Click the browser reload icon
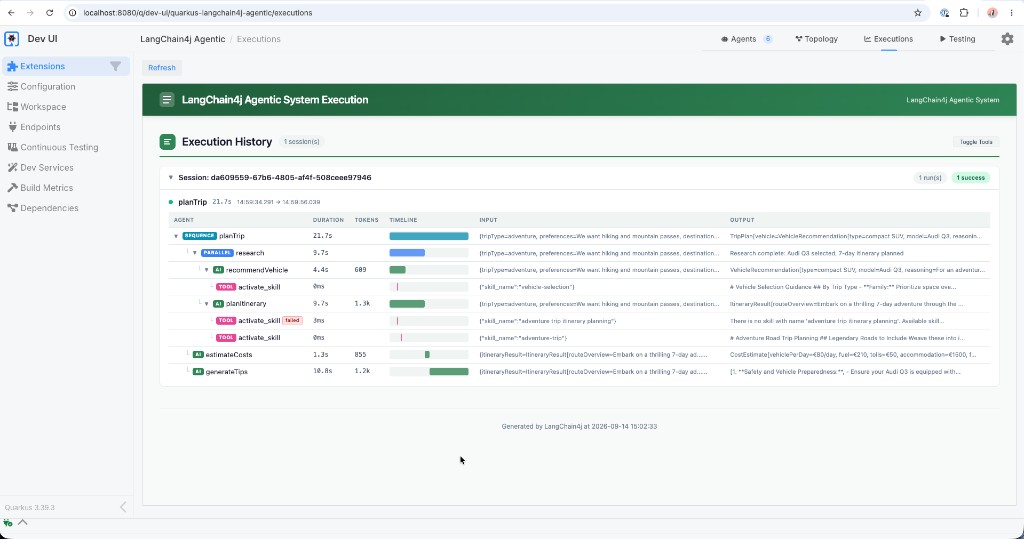The height and width of the screenshot is (539, 1024). click(x=50, y=12)
